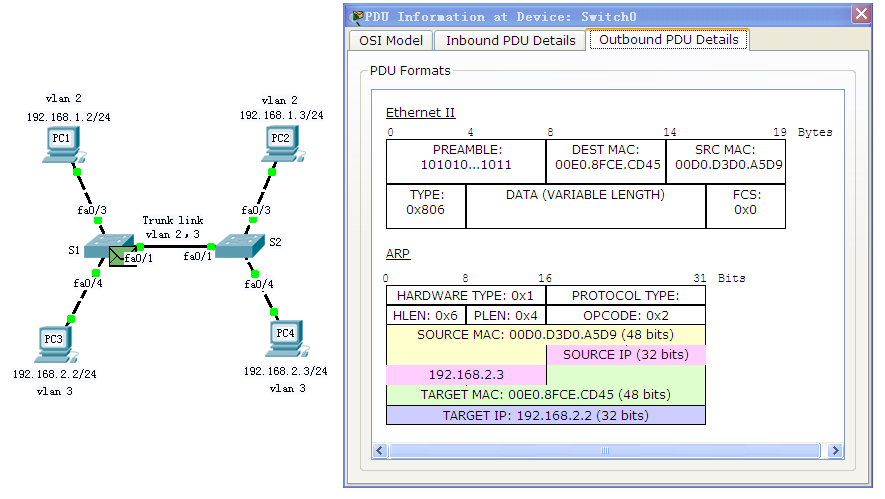
Task: Click the vlan 3 label below PC3
Action: coord(55,392)
